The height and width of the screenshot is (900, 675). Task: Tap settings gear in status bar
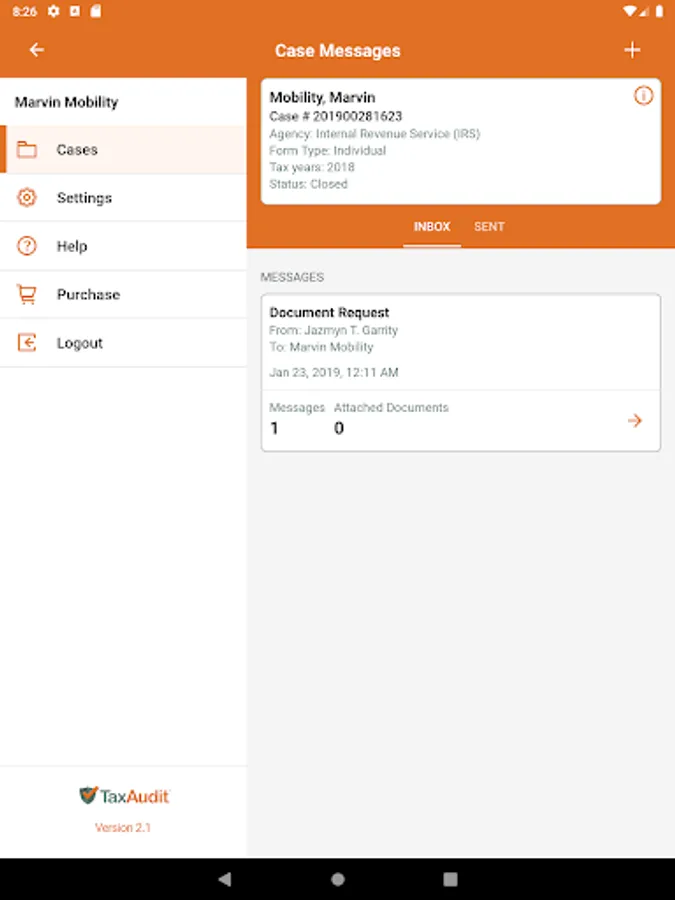pos(53,11)
